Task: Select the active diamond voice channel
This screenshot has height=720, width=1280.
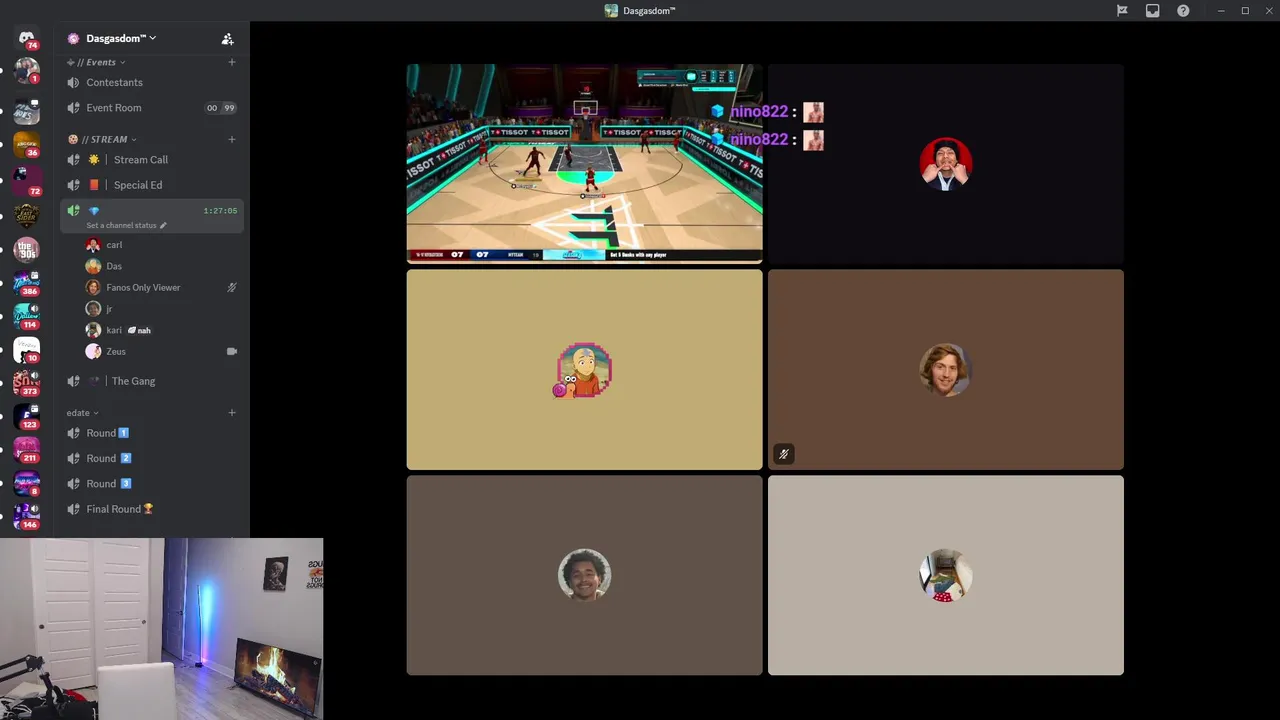Action: (152, 216)
